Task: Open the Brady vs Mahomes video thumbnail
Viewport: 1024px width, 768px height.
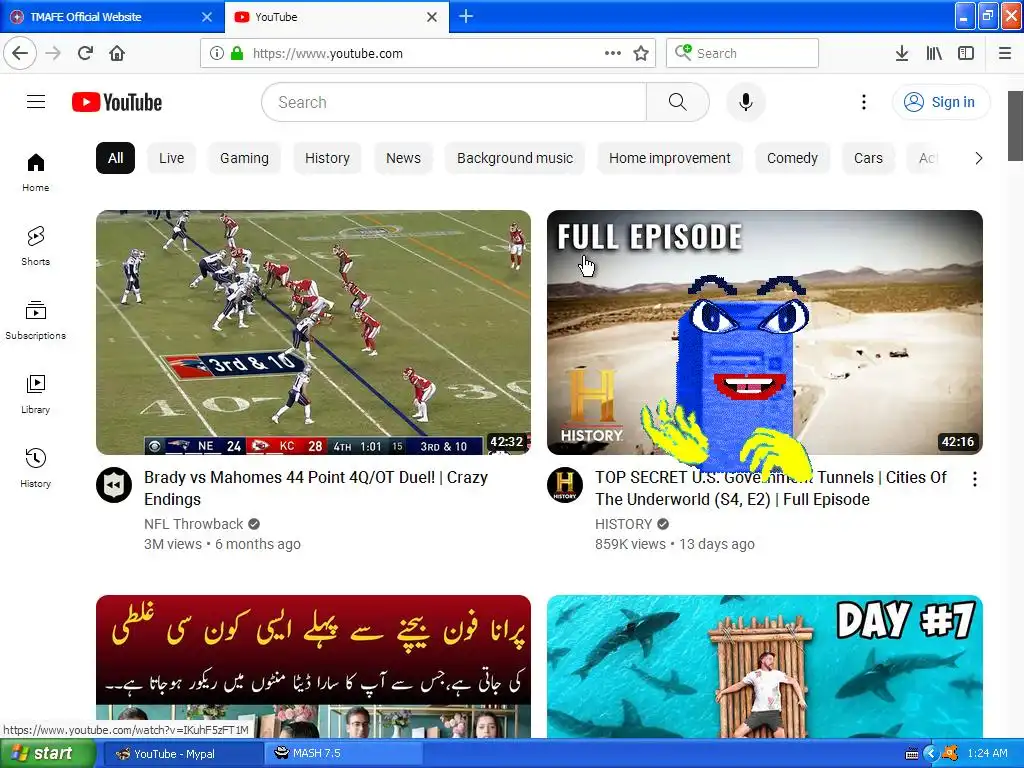Action: coord(313,332)
